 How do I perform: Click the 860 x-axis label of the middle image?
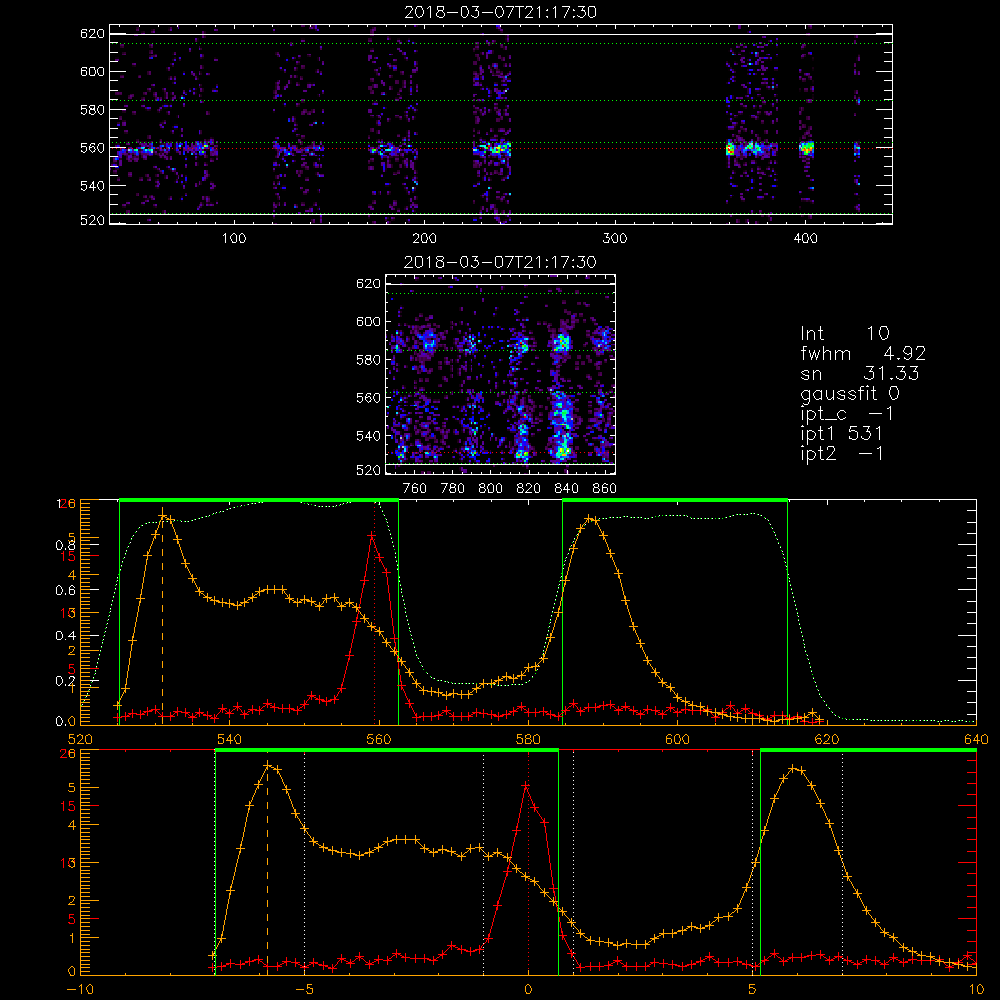coord(605,489)
